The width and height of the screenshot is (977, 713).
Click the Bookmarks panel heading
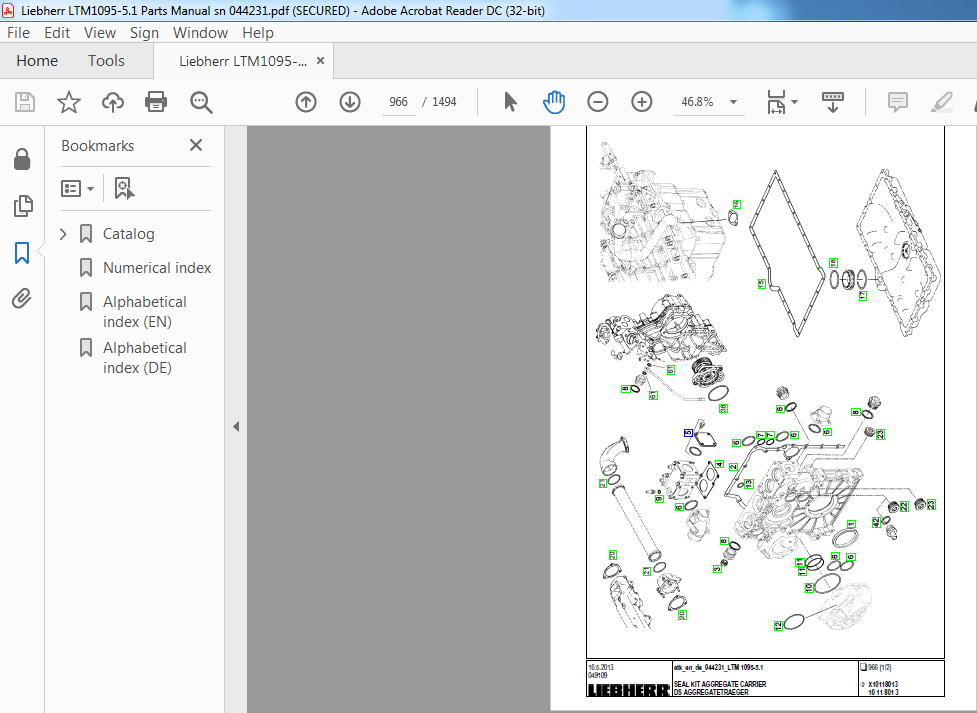98,146
